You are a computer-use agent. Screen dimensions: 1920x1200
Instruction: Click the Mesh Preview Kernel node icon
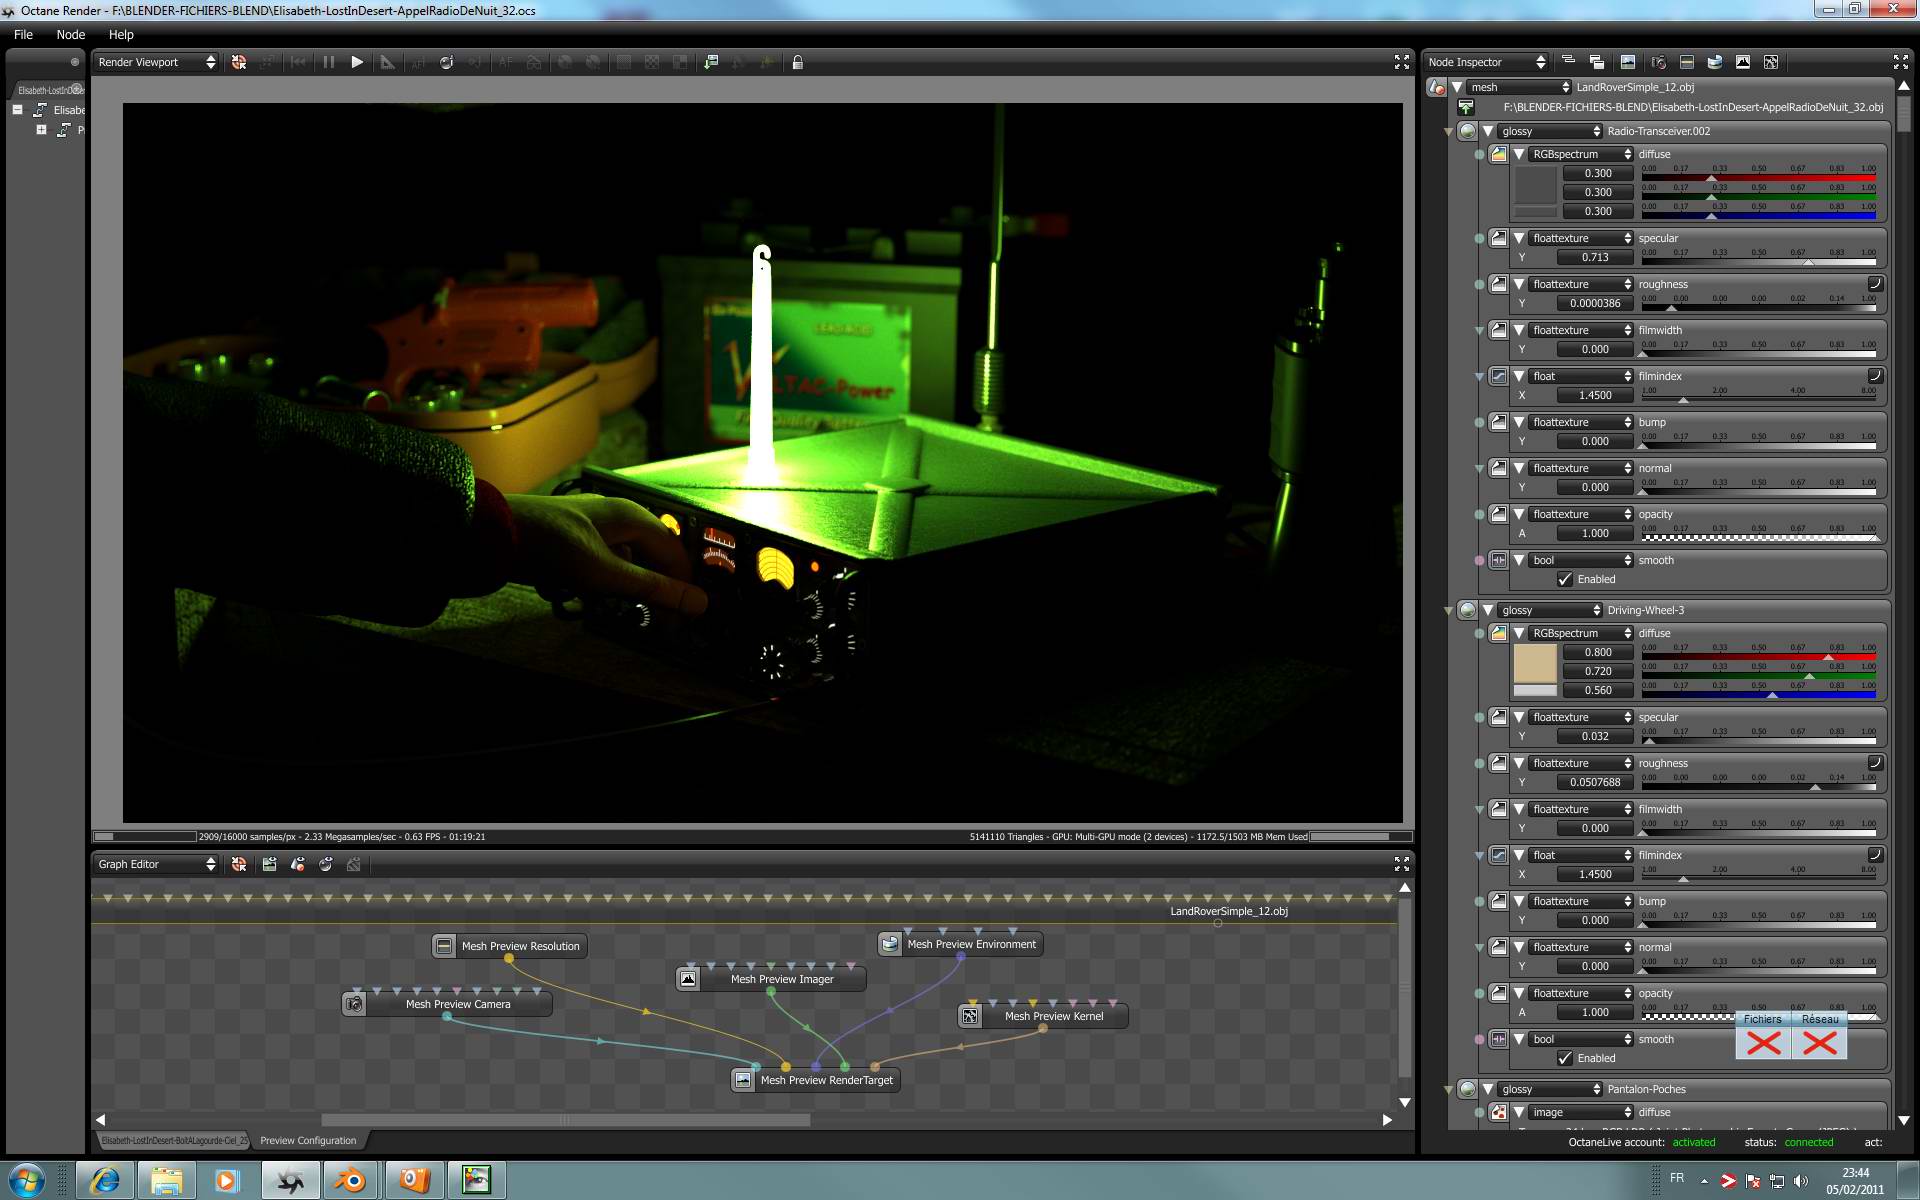point(970,1016)
